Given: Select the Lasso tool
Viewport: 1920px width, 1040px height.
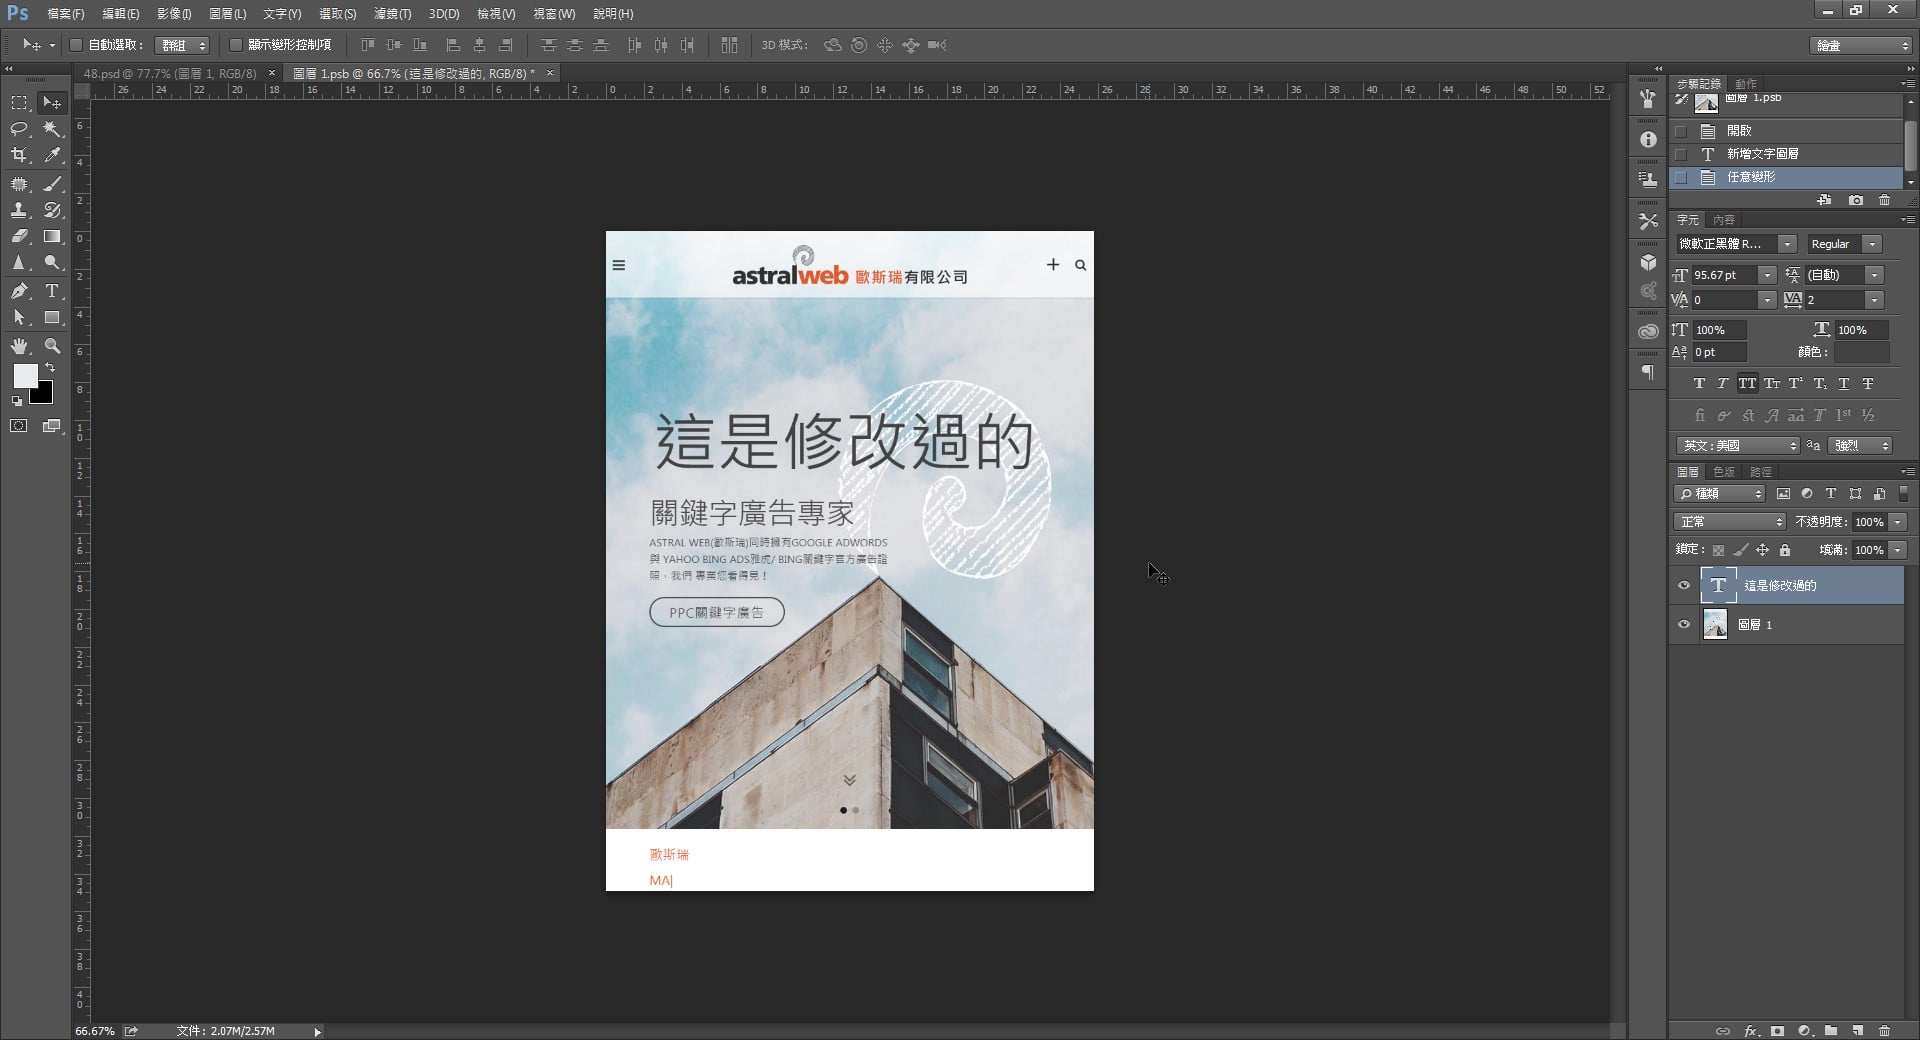Looking at the screenshot, I should click(19, 129).
